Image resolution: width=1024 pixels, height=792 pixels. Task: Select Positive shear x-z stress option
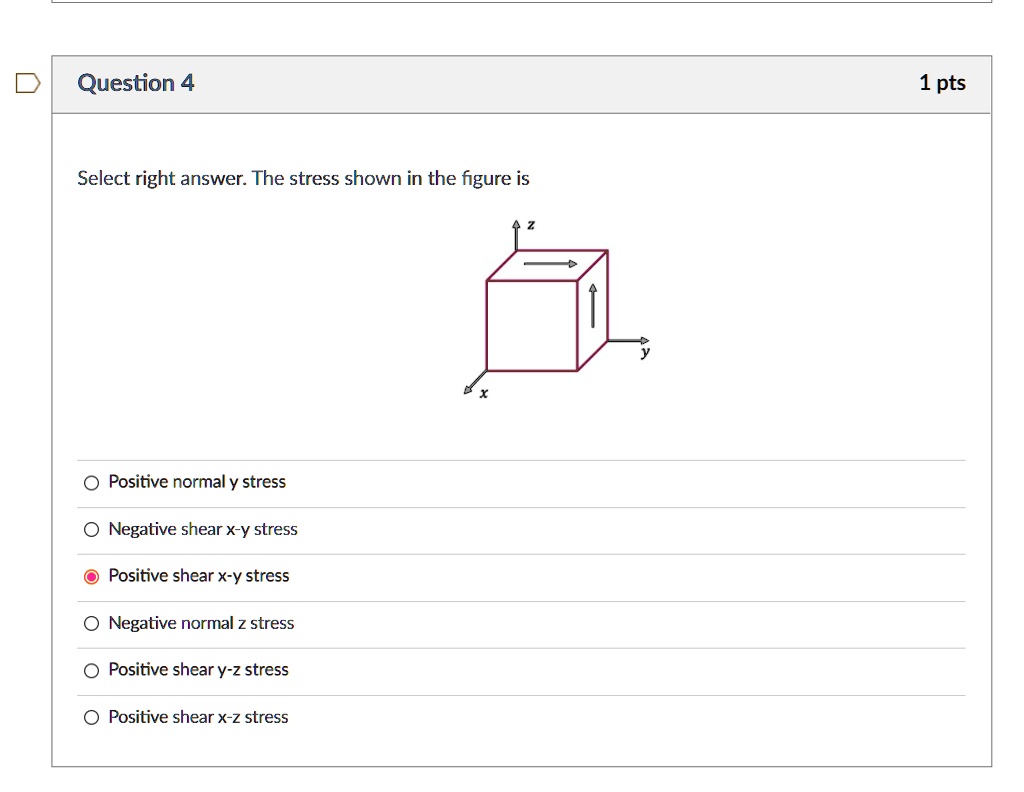(91, 716)
